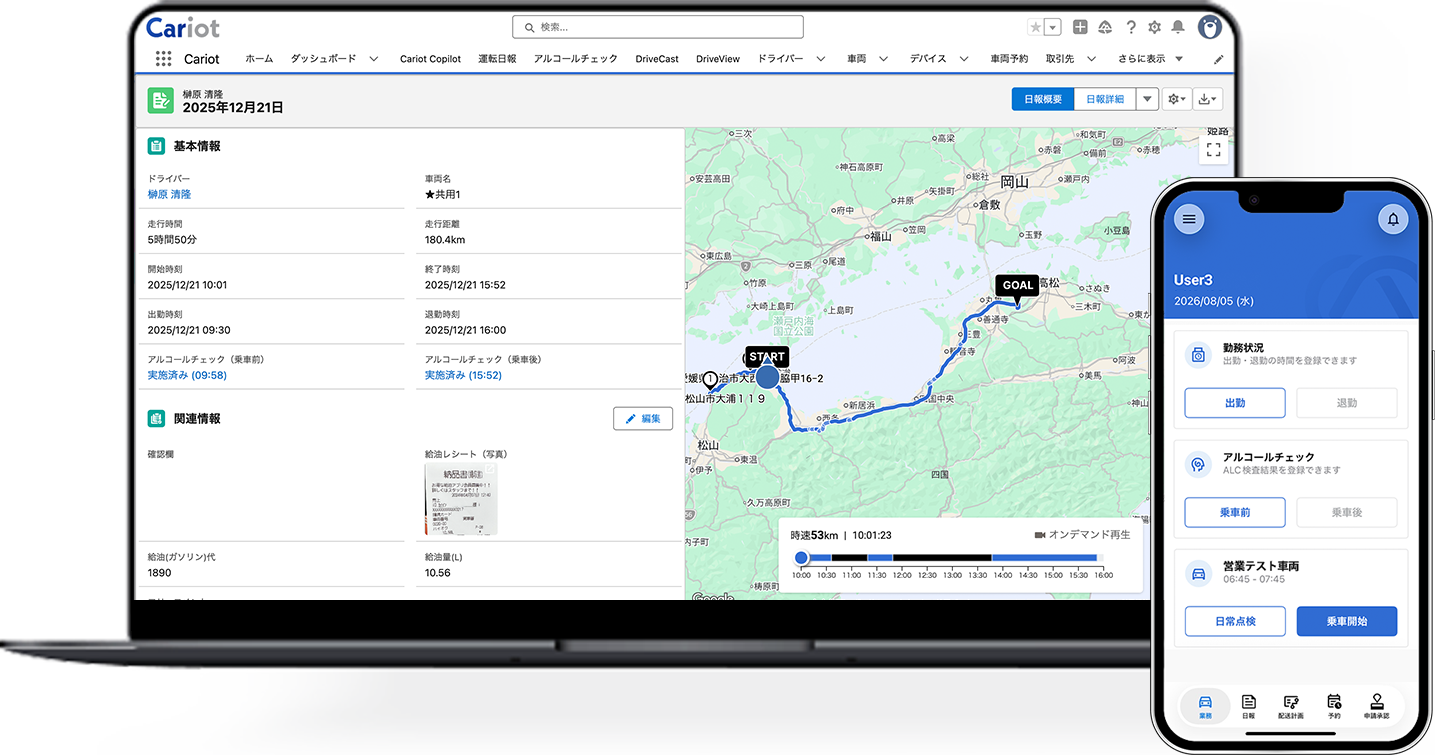Image resolution: width=1435 pixels, height=755 pixels.
Task: Click the pencil edit navigation icon
Action: coord(1218,60)
